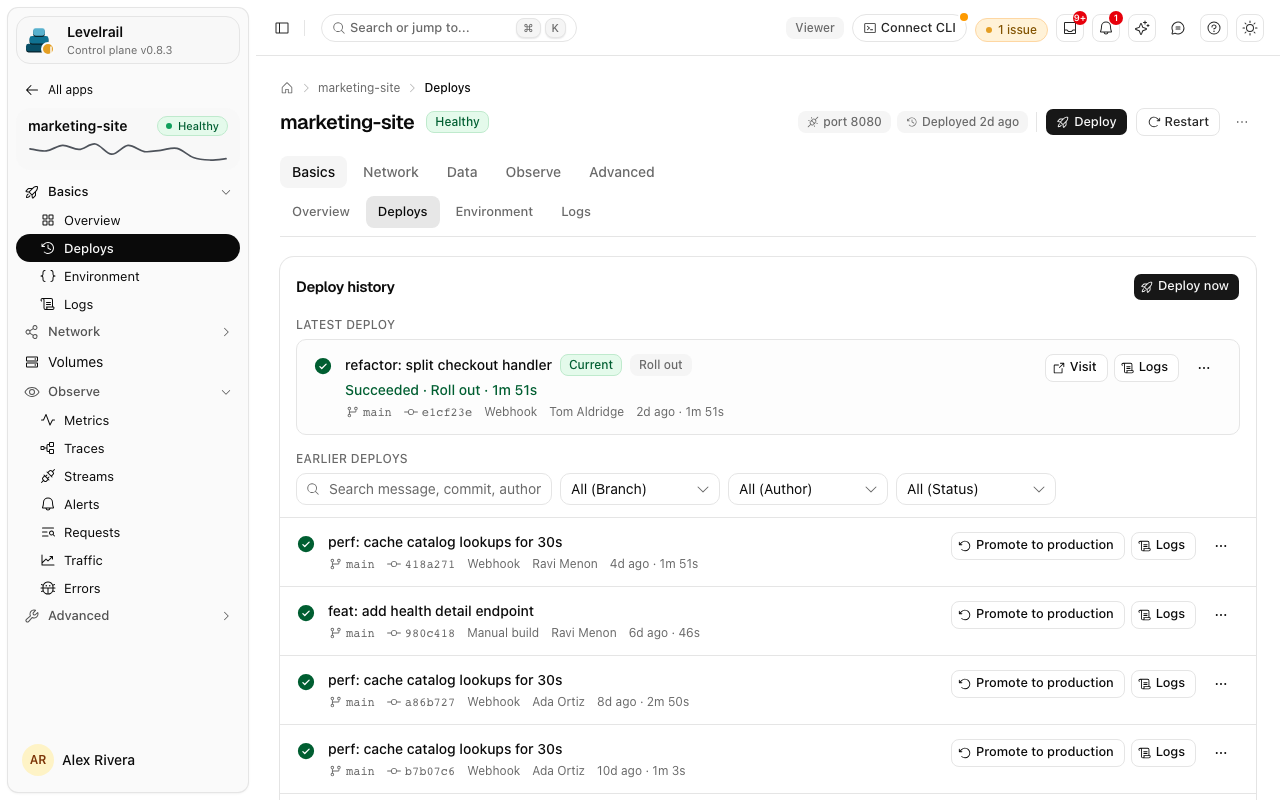
Task: Open more options for commit 418a271 deploy
Action: (x=1221, y=546)
